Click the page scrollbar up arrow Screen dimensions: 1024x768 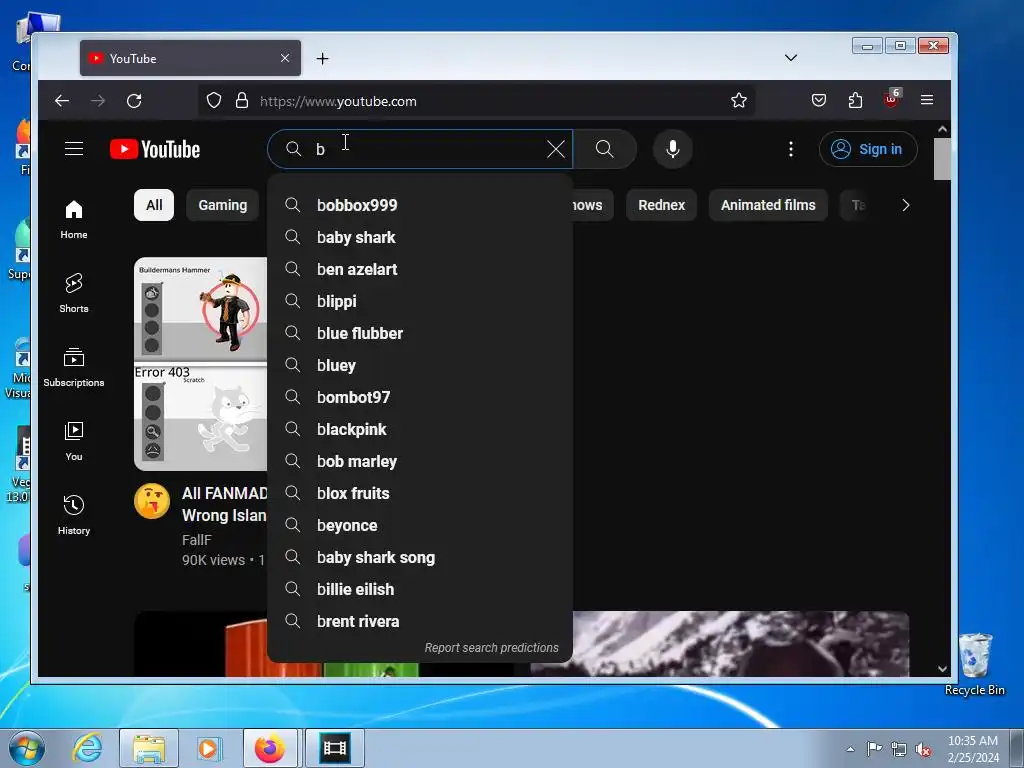click(x=942, y=129)
